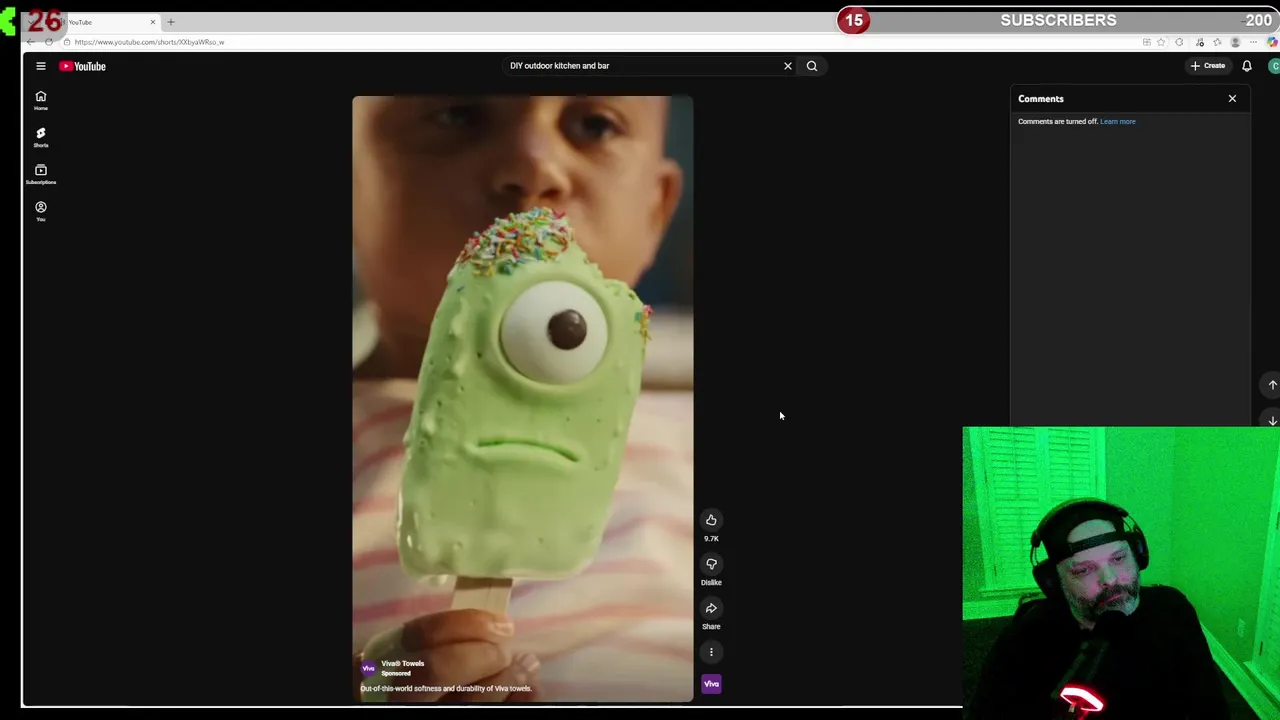The height and width of the screenshot is (720, 1280).
Task: Dislike the short video
Action: pyautogui.click(x=711, y=564)
